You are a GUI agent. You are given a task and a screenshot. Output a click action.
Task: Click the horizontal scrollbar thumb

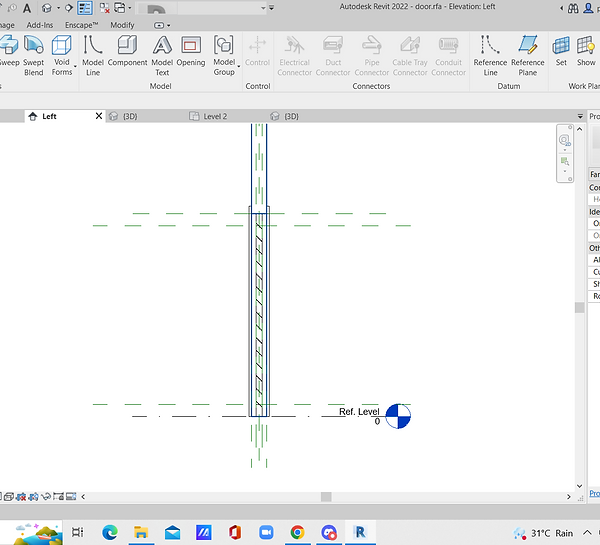pyautogui.click(x=326, y=497)
